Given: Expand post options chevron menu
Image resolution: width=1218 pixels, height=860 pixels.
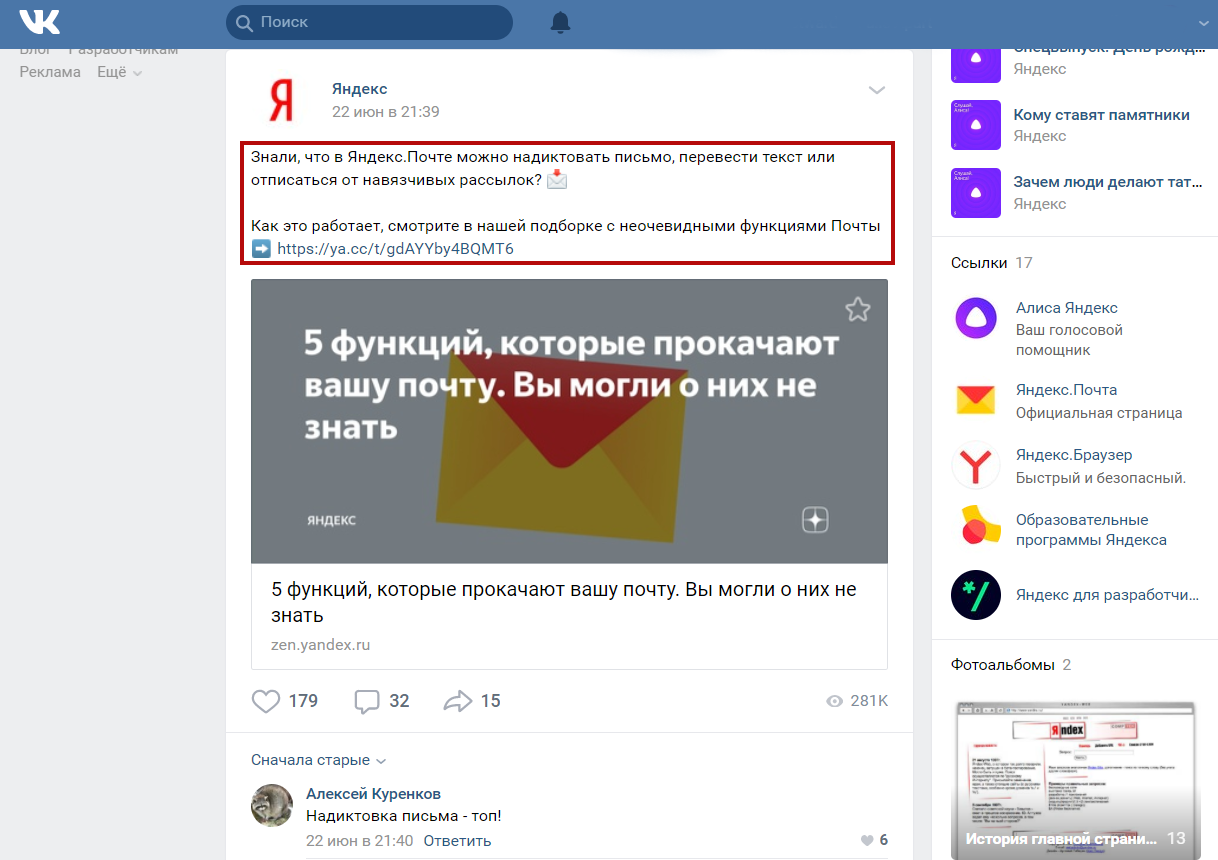Looking at the screenshot, I should pyautogui.click(x=877, y=90).
